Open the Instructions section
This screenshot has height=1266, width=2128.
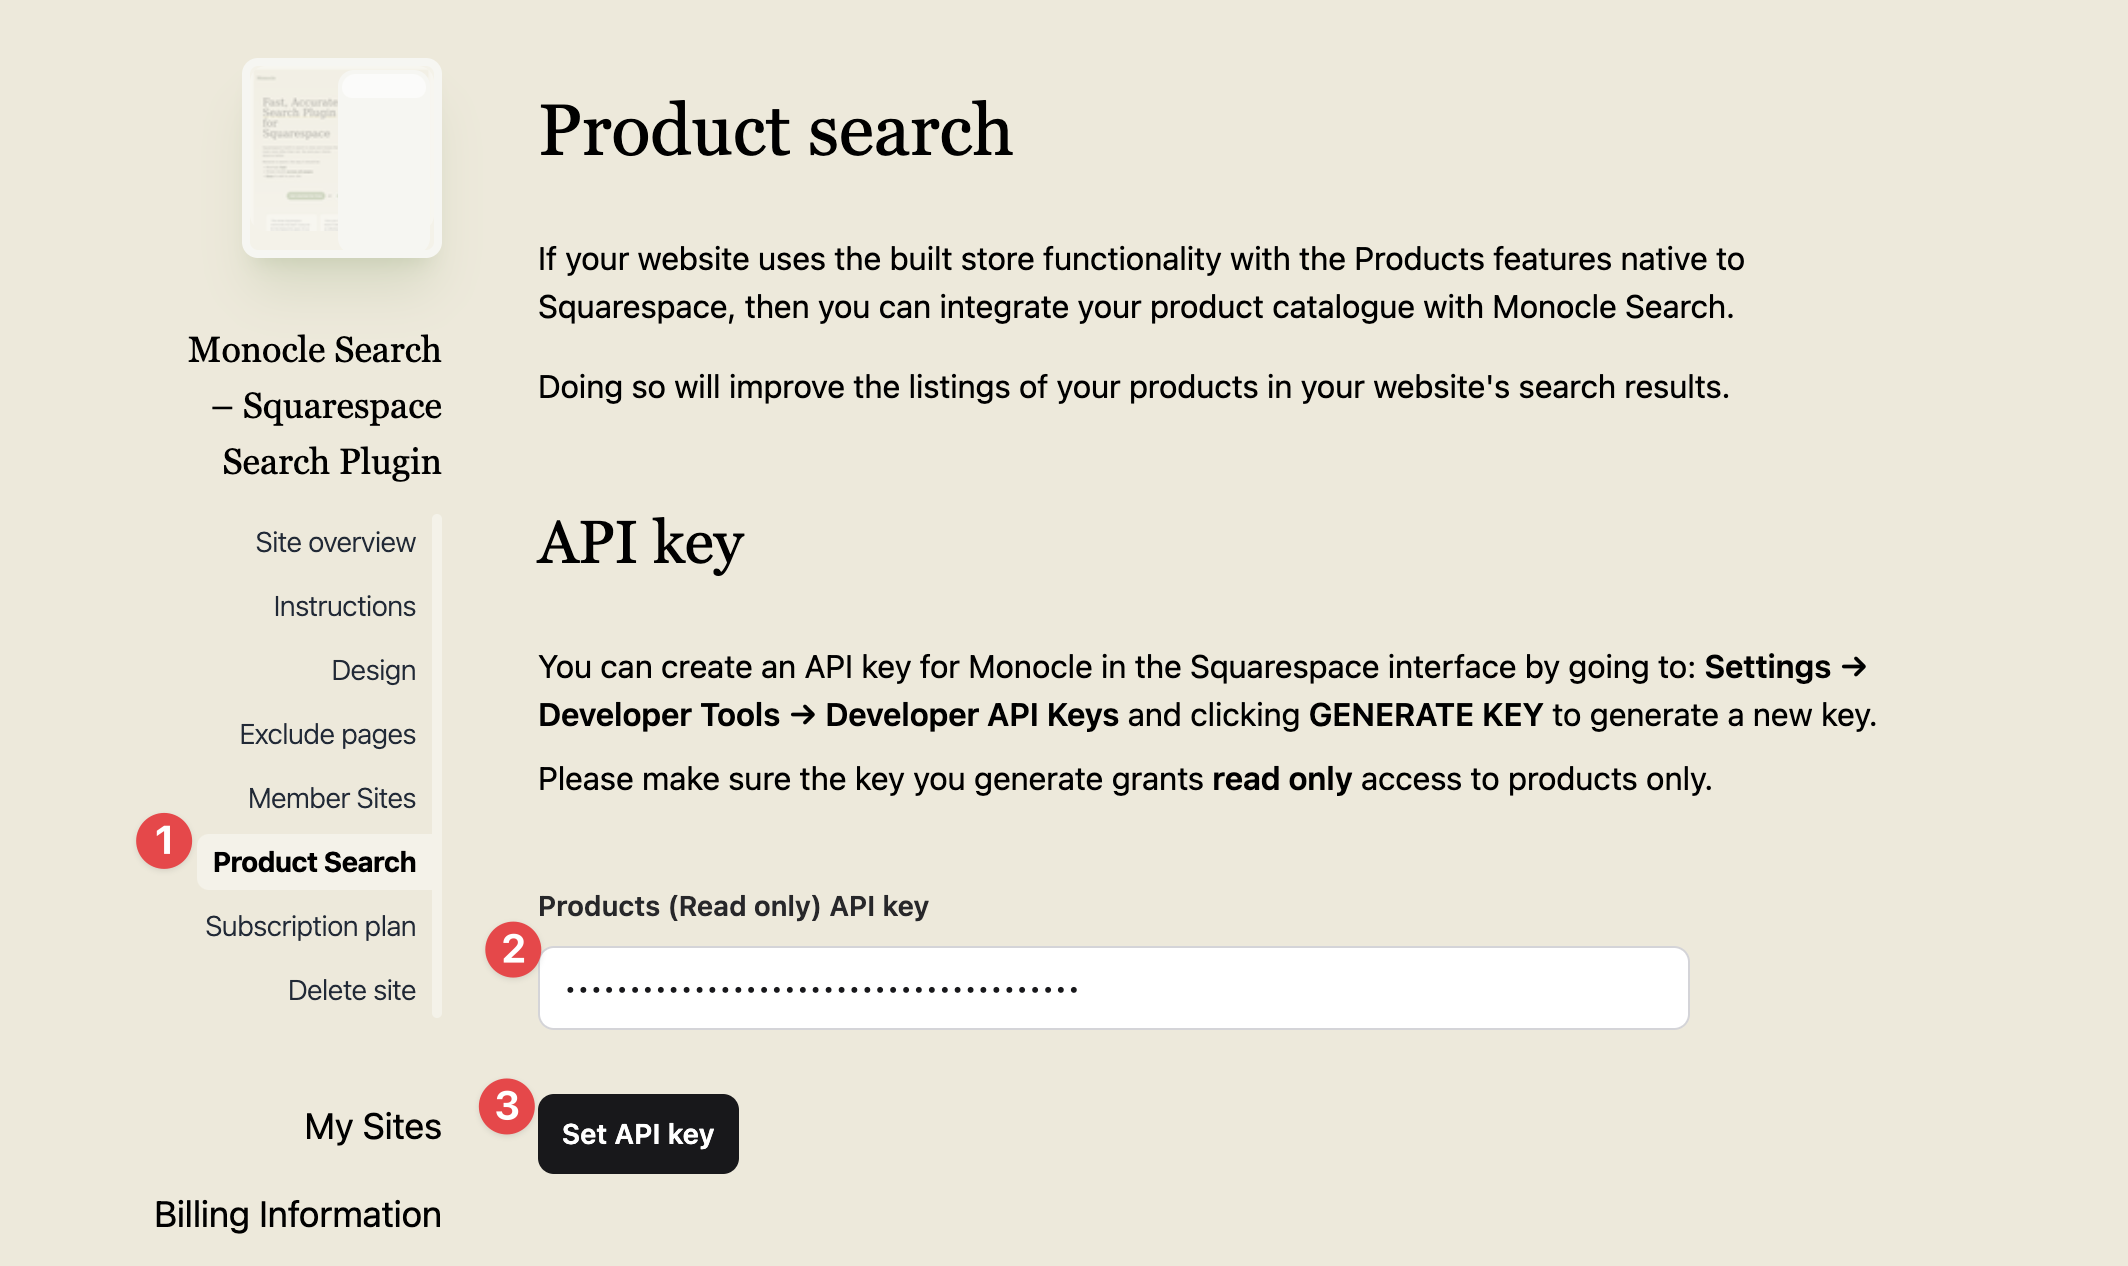[343, 606]
